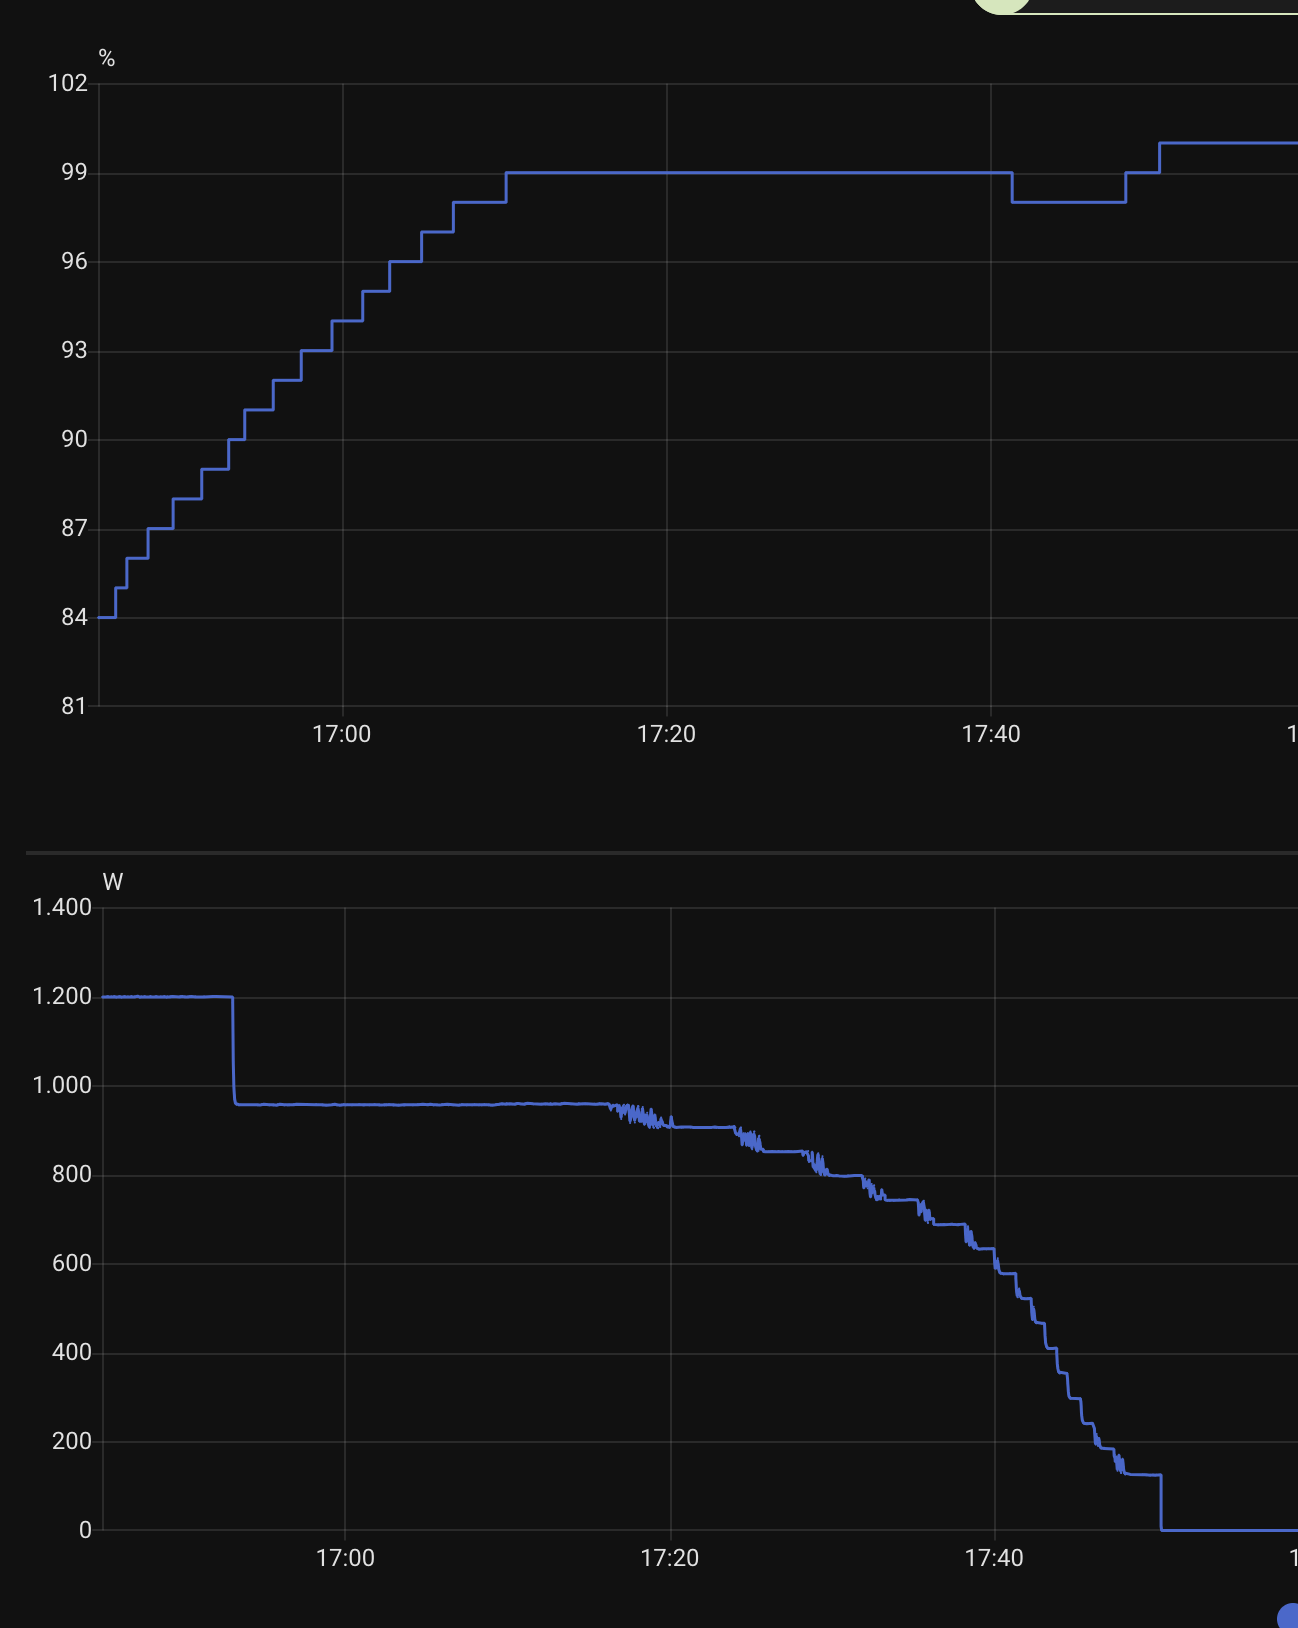
Task: Click the 98% dip segment after 17:40
Action: click(x=1068, y=202)
